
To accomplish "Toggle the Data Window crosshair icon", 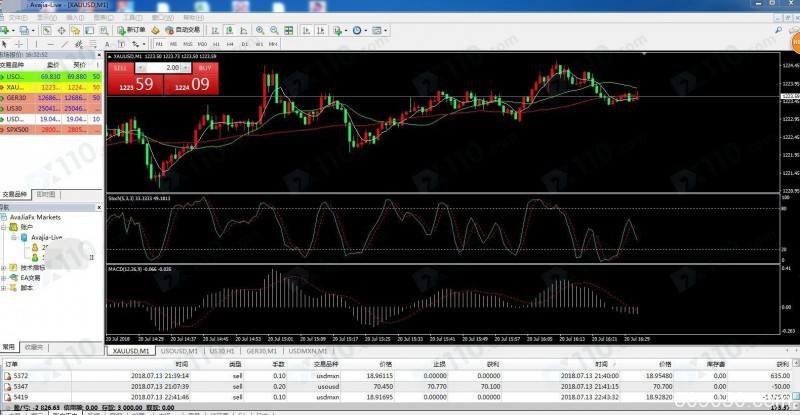I will pos(61,30).
